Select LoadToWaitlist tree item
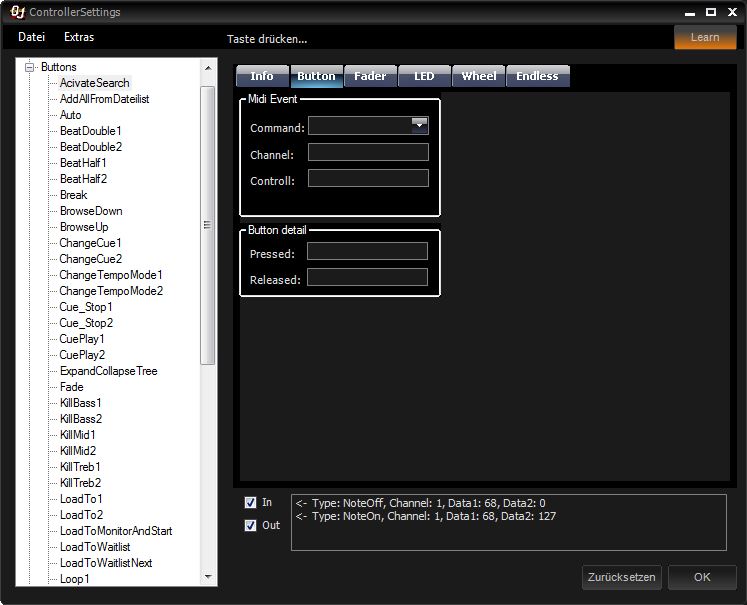 95,546
